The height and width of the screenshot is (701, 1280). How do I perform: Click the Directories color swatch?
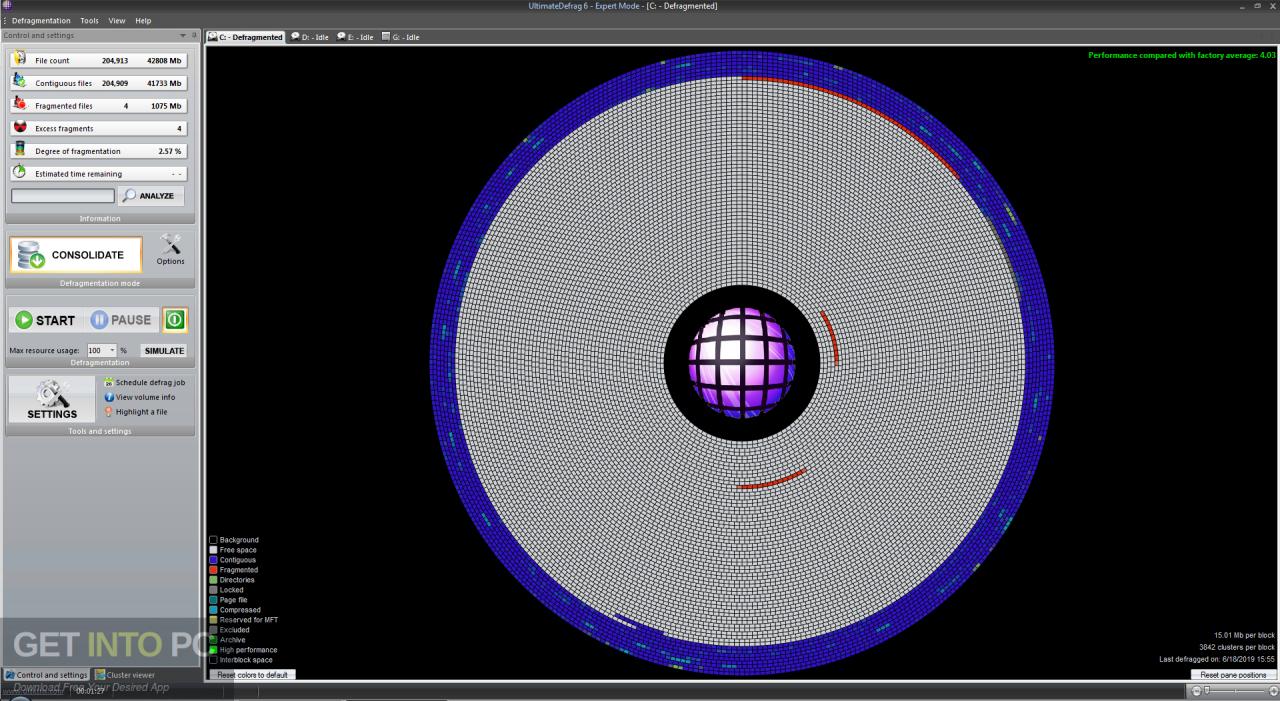pyautogui.click(x=213, y=580)
